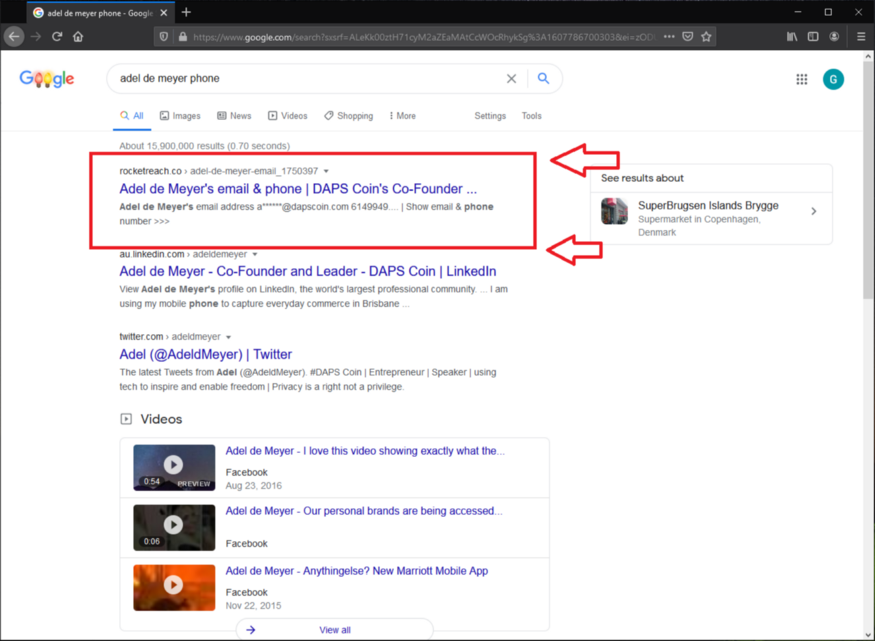Play the Marriott Mobile App video thumbnail

[x=174, y=586]
